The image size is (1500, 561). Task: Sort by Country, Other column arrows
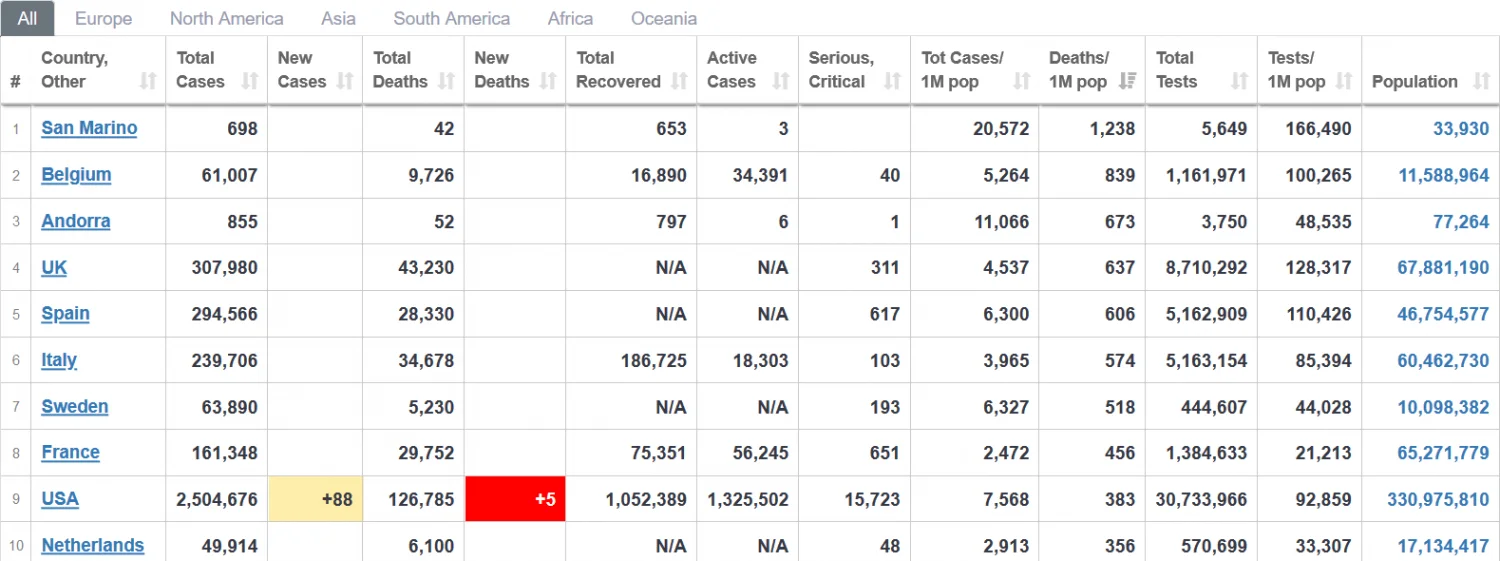point(148,82)
